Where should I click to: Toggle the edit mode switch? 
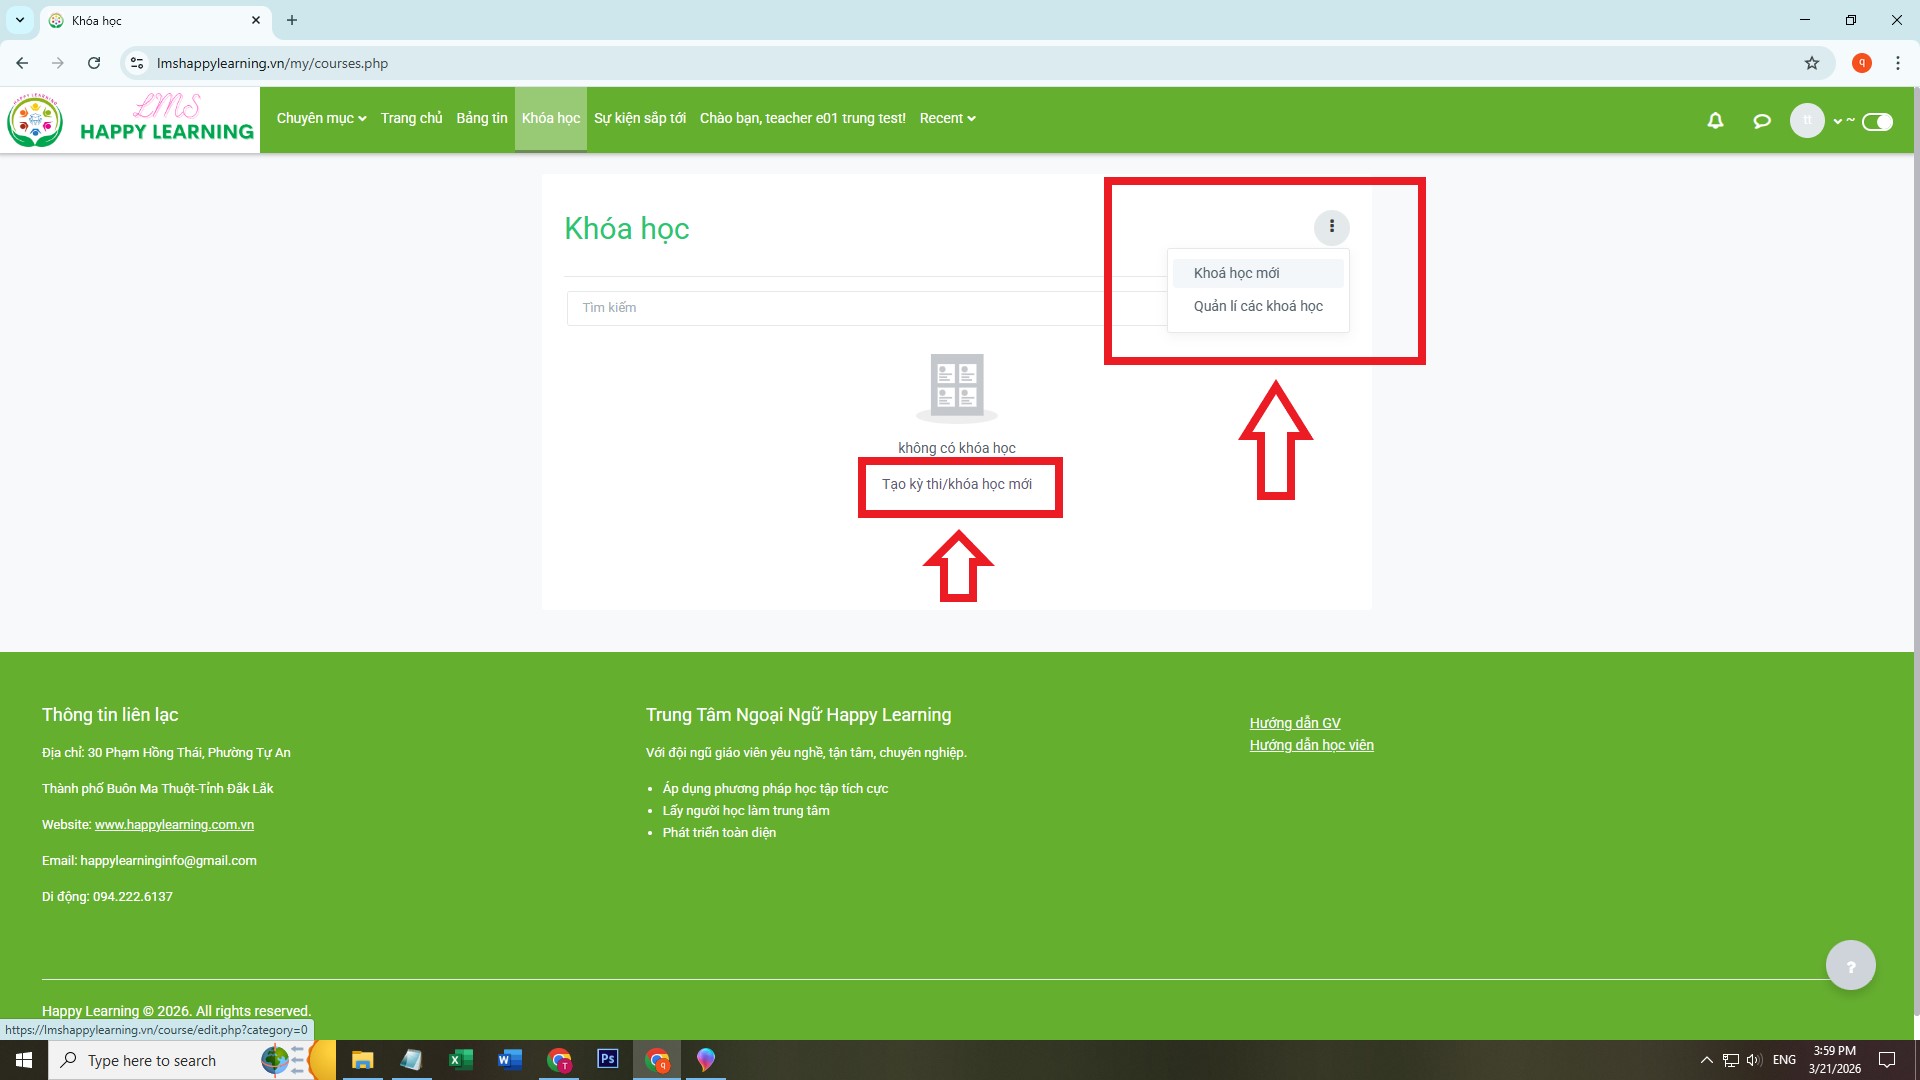[x=1877, y=122]
